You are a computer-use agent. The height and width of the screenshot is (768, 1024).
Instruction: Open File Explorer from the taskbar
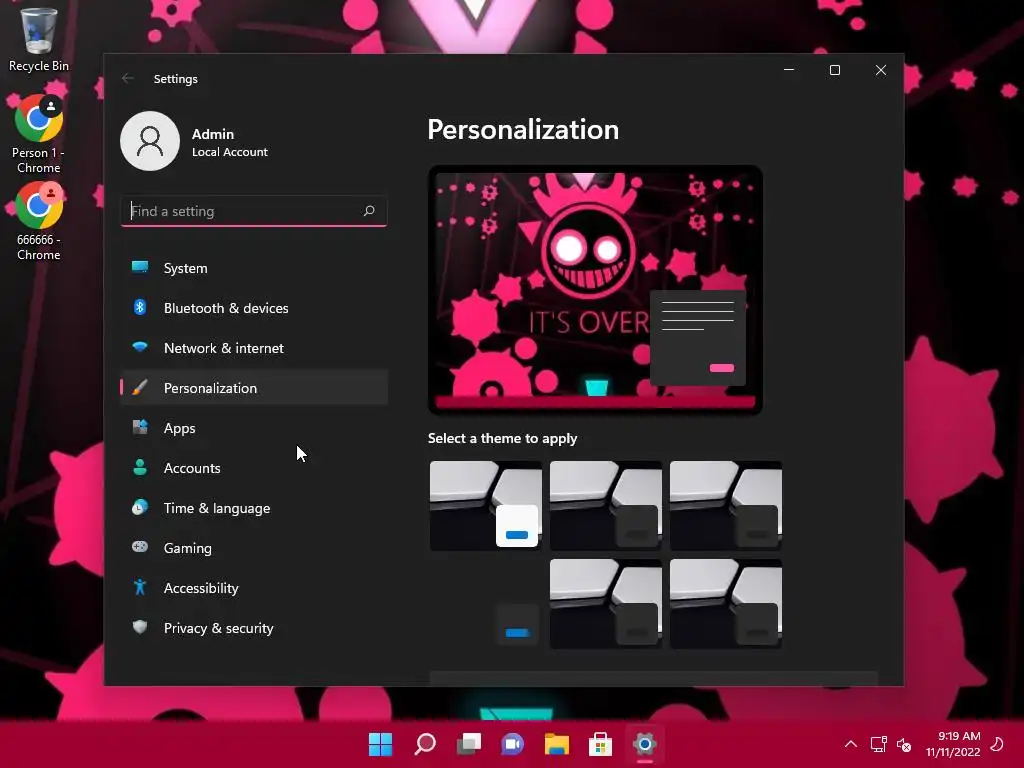pyautogui.click(x=556, y=744)
